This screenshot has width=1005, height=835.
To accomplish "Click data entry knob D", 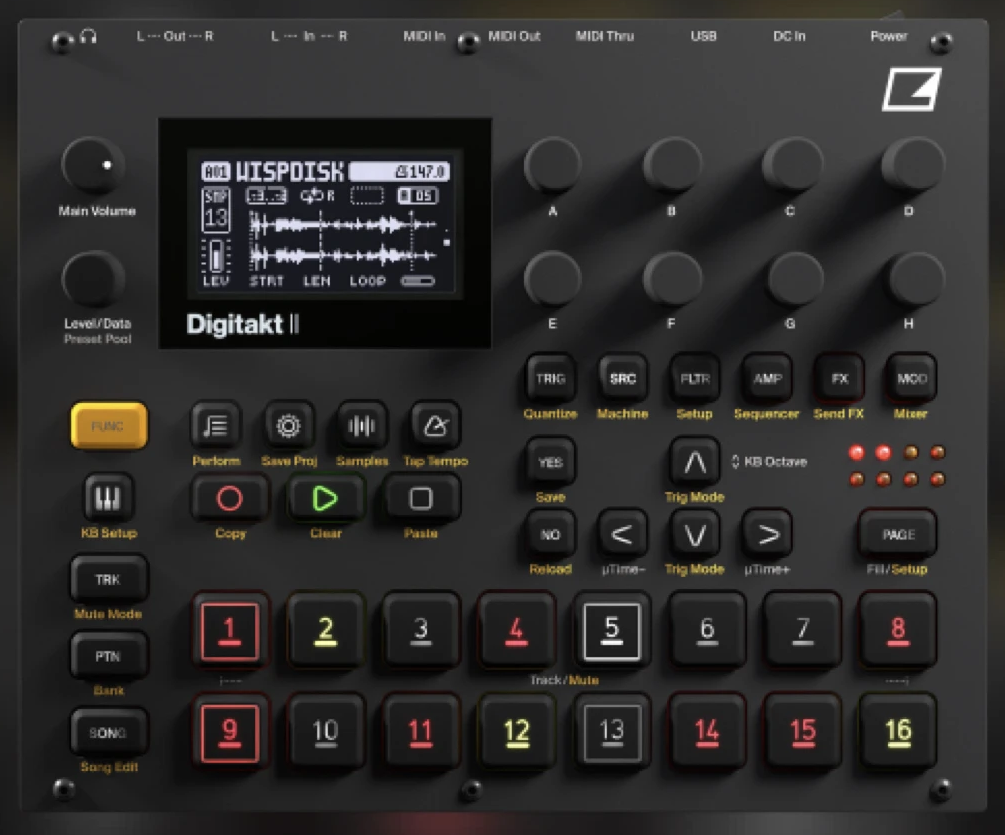I will tap(911, 165).
